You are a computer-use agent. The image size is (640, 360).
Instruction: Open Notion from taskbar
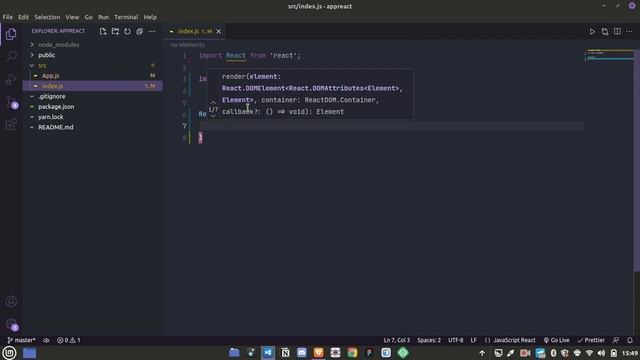pyautogui.click(x=285, y=353)
